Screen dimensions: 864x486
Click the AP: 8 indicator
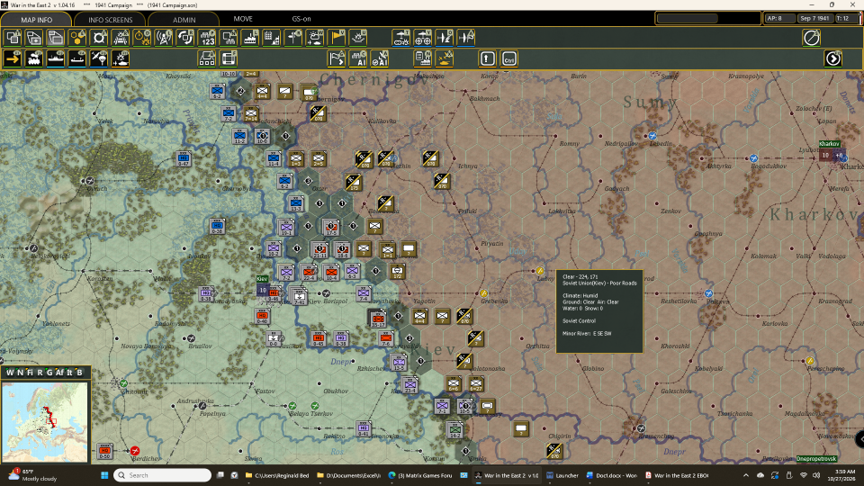(779, 18)
